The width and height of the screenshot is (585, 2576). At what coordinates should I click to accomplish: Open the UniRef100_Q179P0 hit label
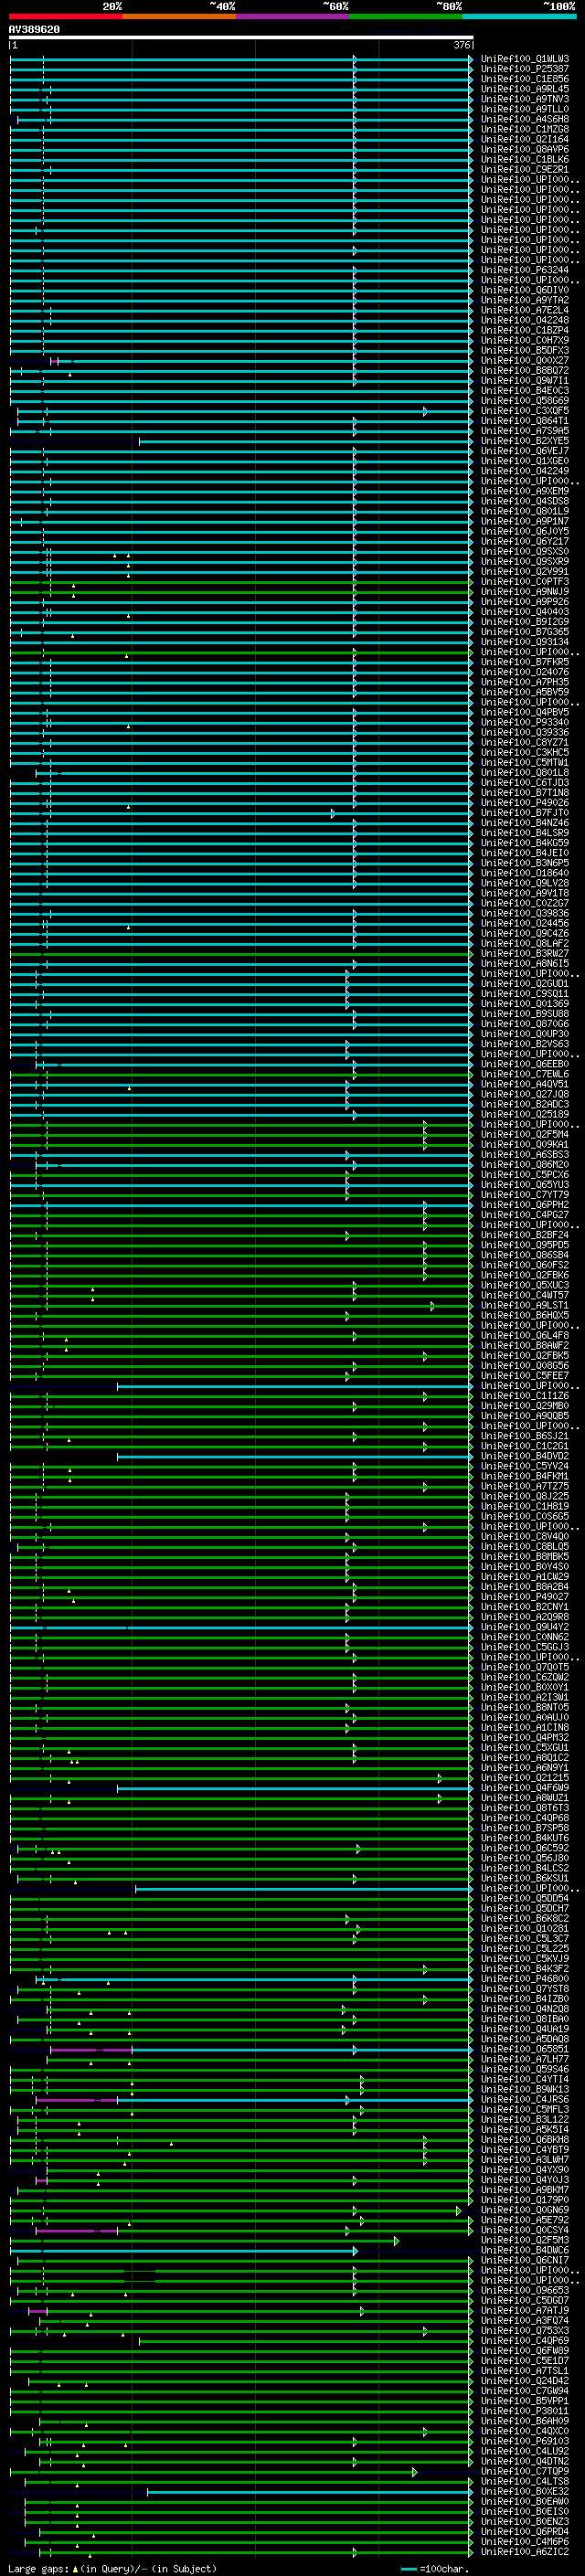tap(525, 2200)
